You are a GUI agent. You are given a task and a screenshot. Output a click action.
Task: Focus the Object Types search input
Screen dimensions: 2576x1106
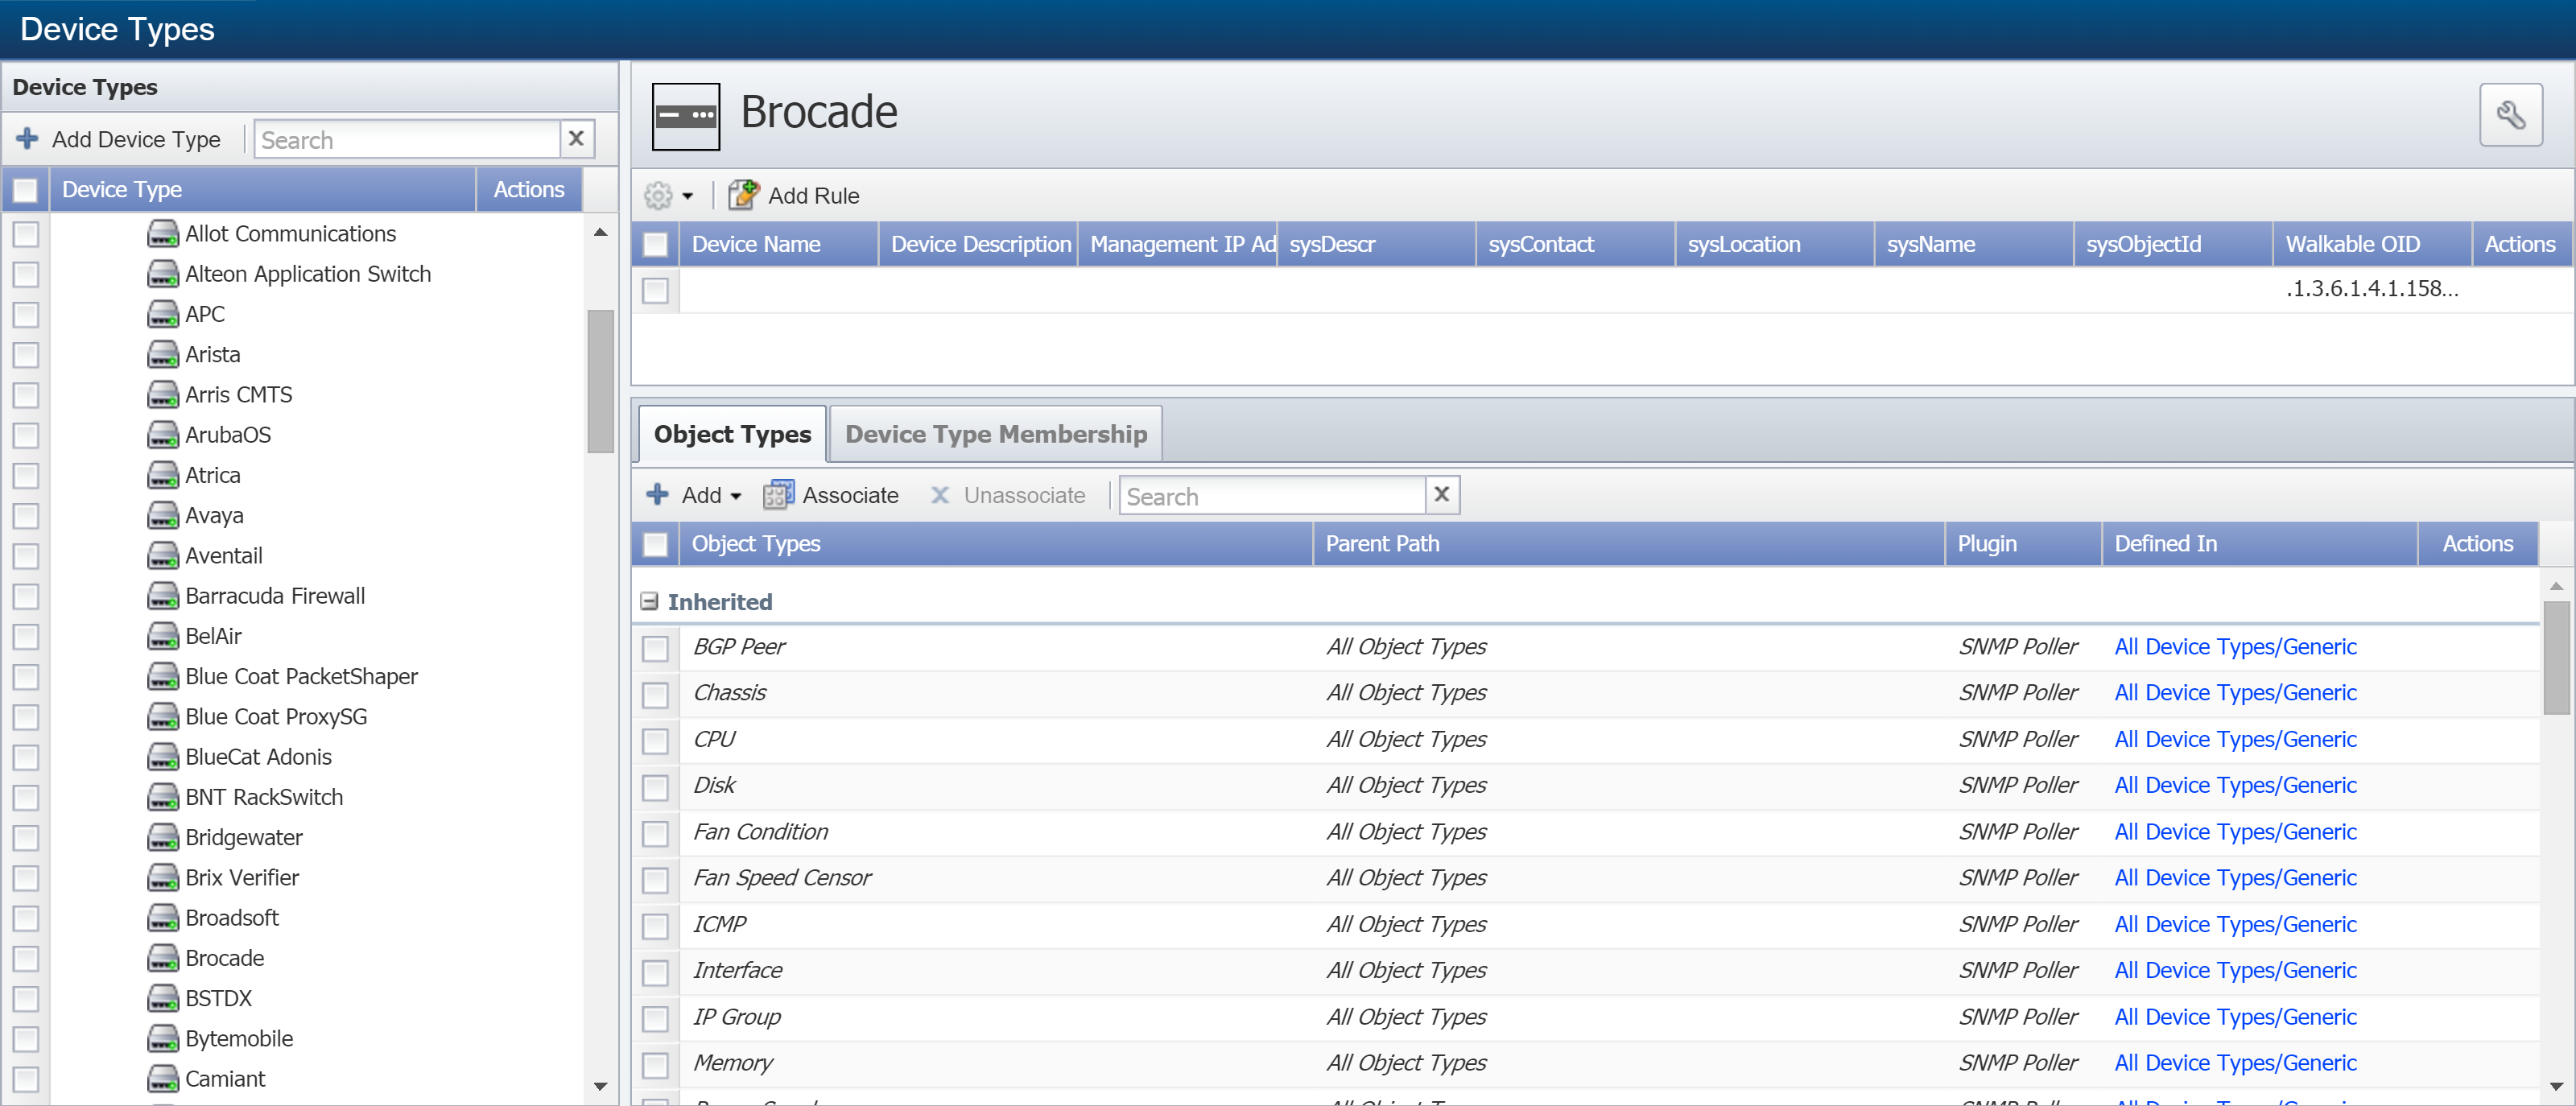(x=1272, y=495)
